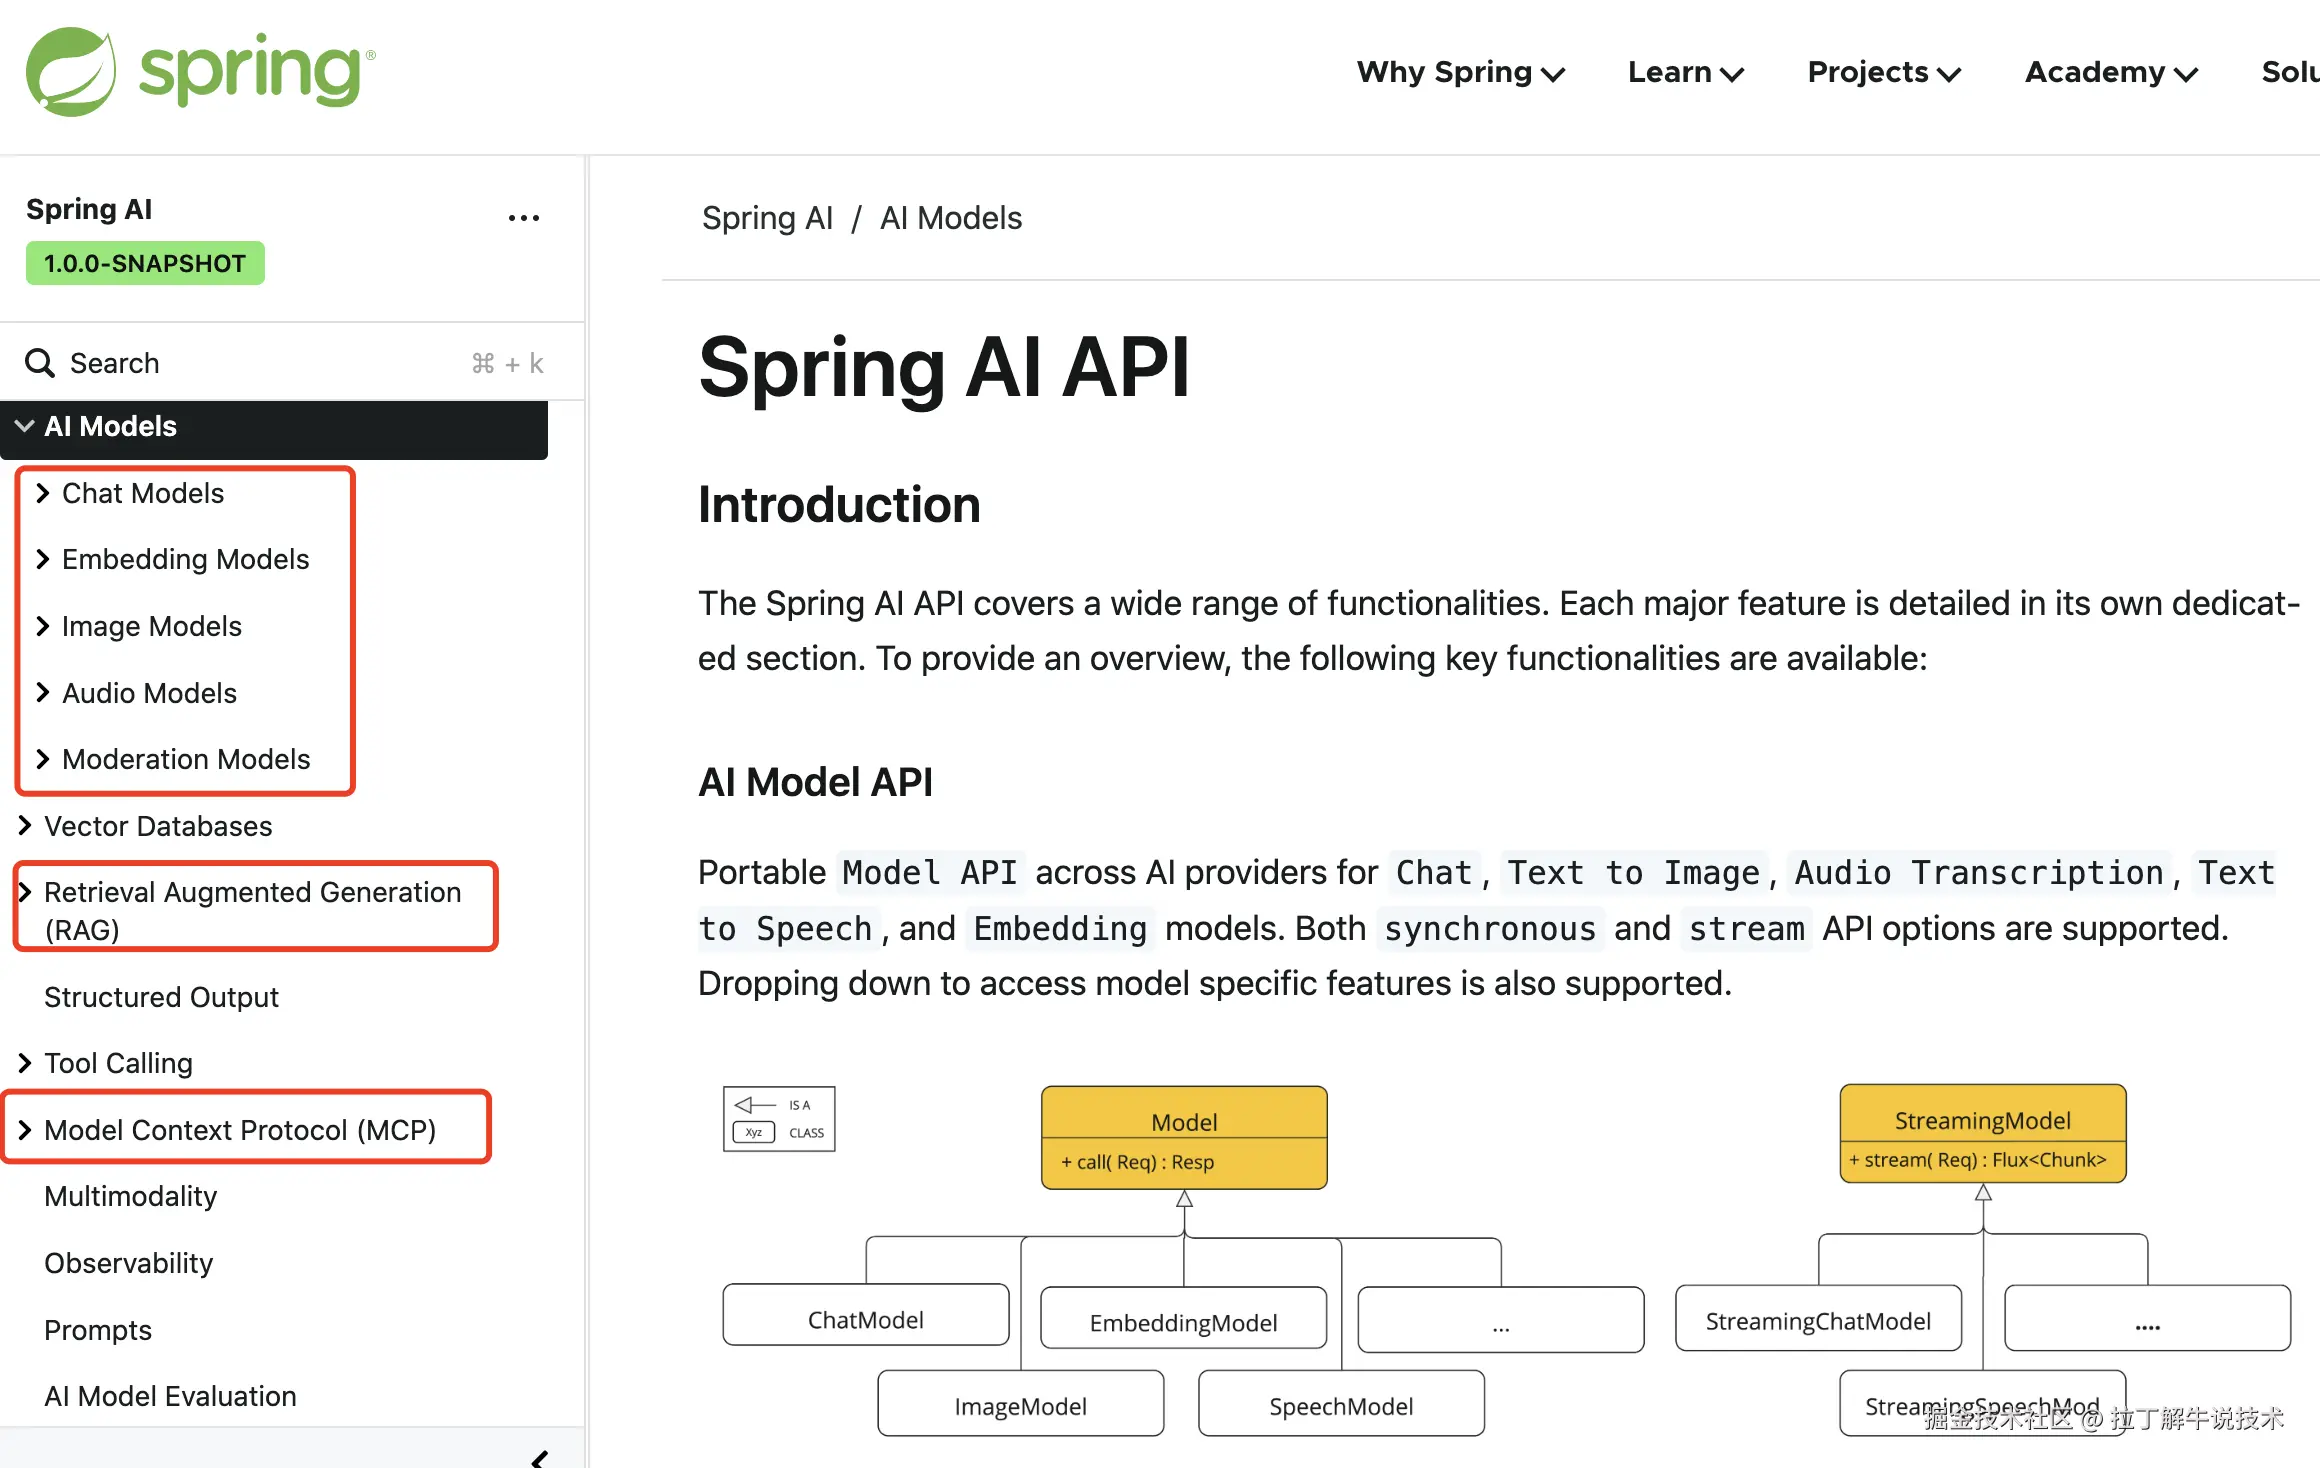Expand Vector Databases section

(x=25, y=826)
